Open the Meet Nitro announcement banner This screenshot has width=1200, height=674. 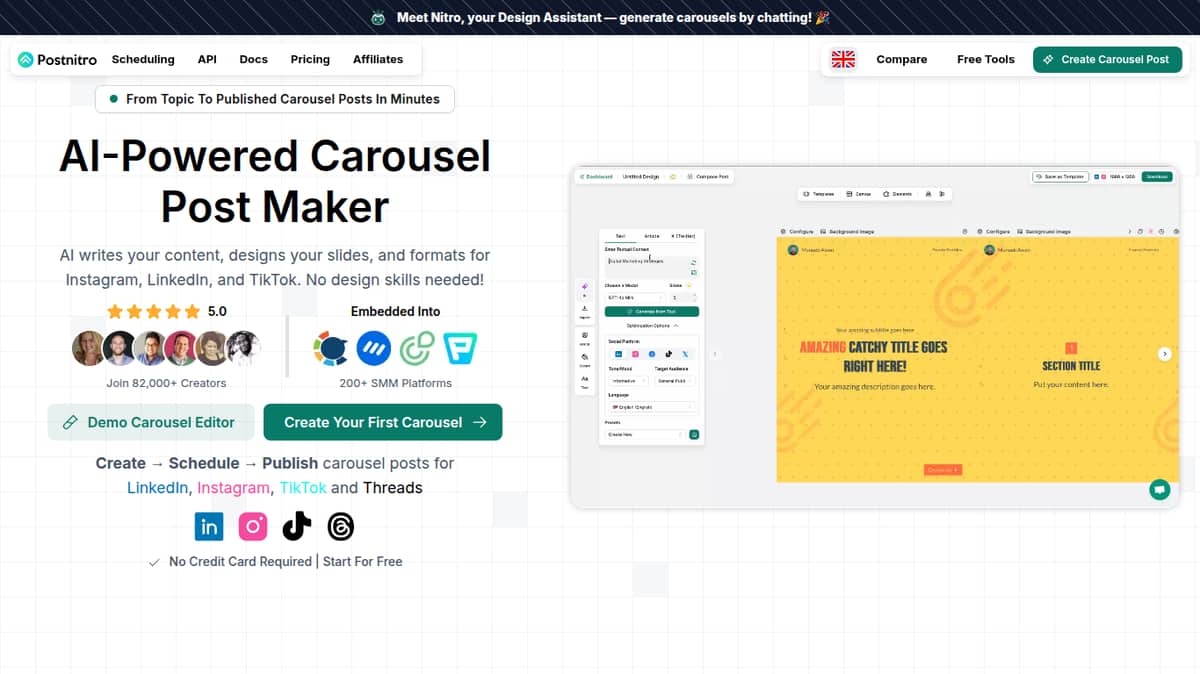coord(600,17)
